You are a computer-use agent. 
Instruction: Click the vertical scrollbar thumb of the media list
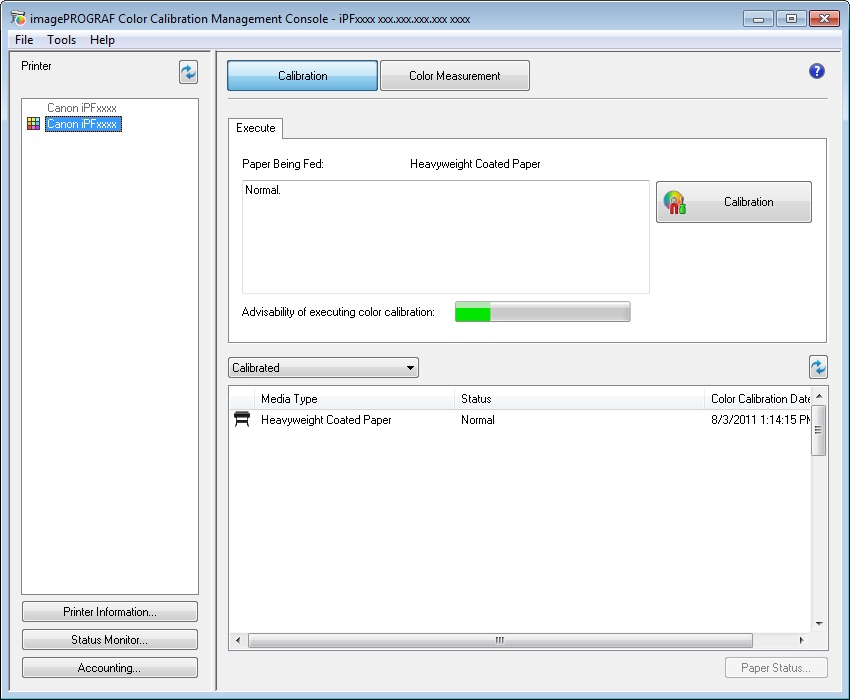[x=819, y=430]
